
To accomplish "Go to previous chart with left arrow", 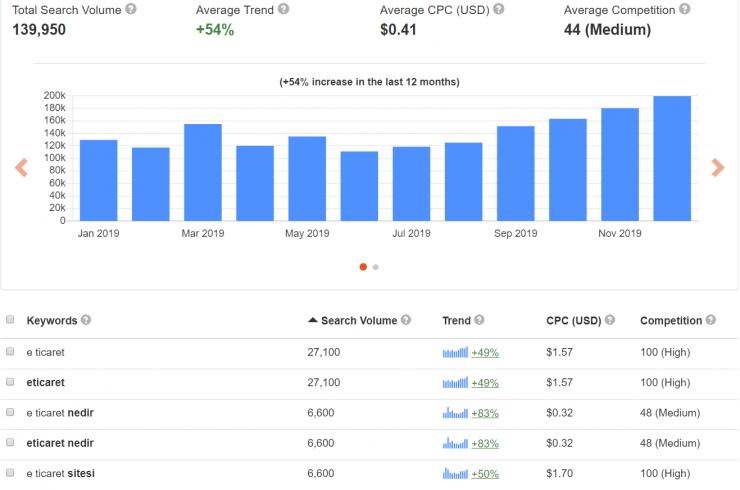I will tap(21, 168).
